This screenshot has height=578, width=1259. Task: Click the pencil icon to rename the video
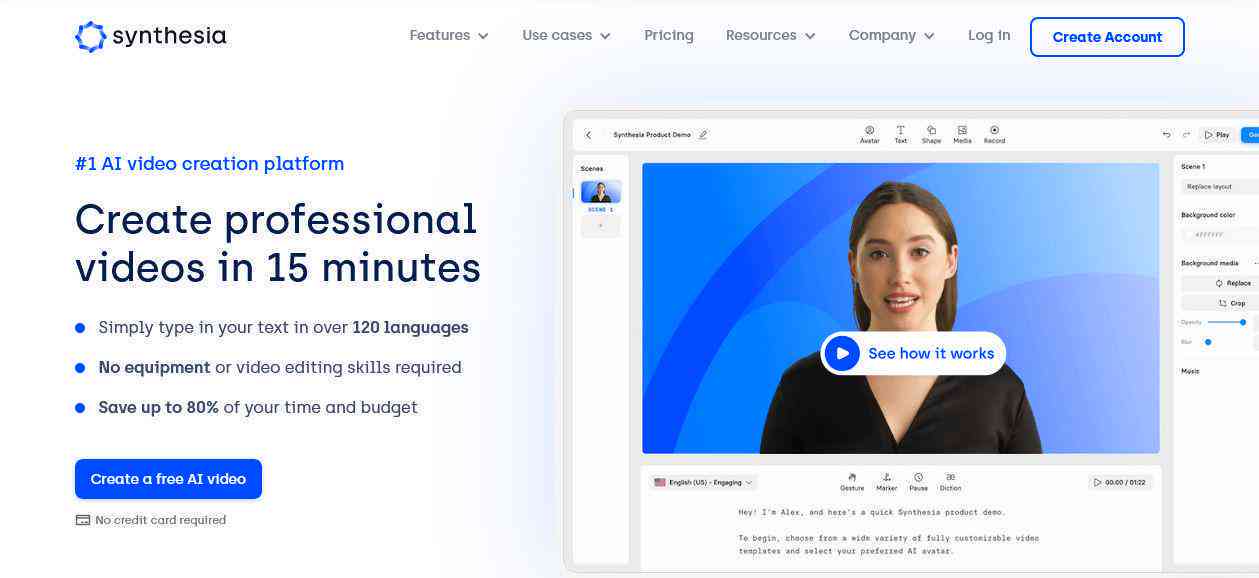703,135
